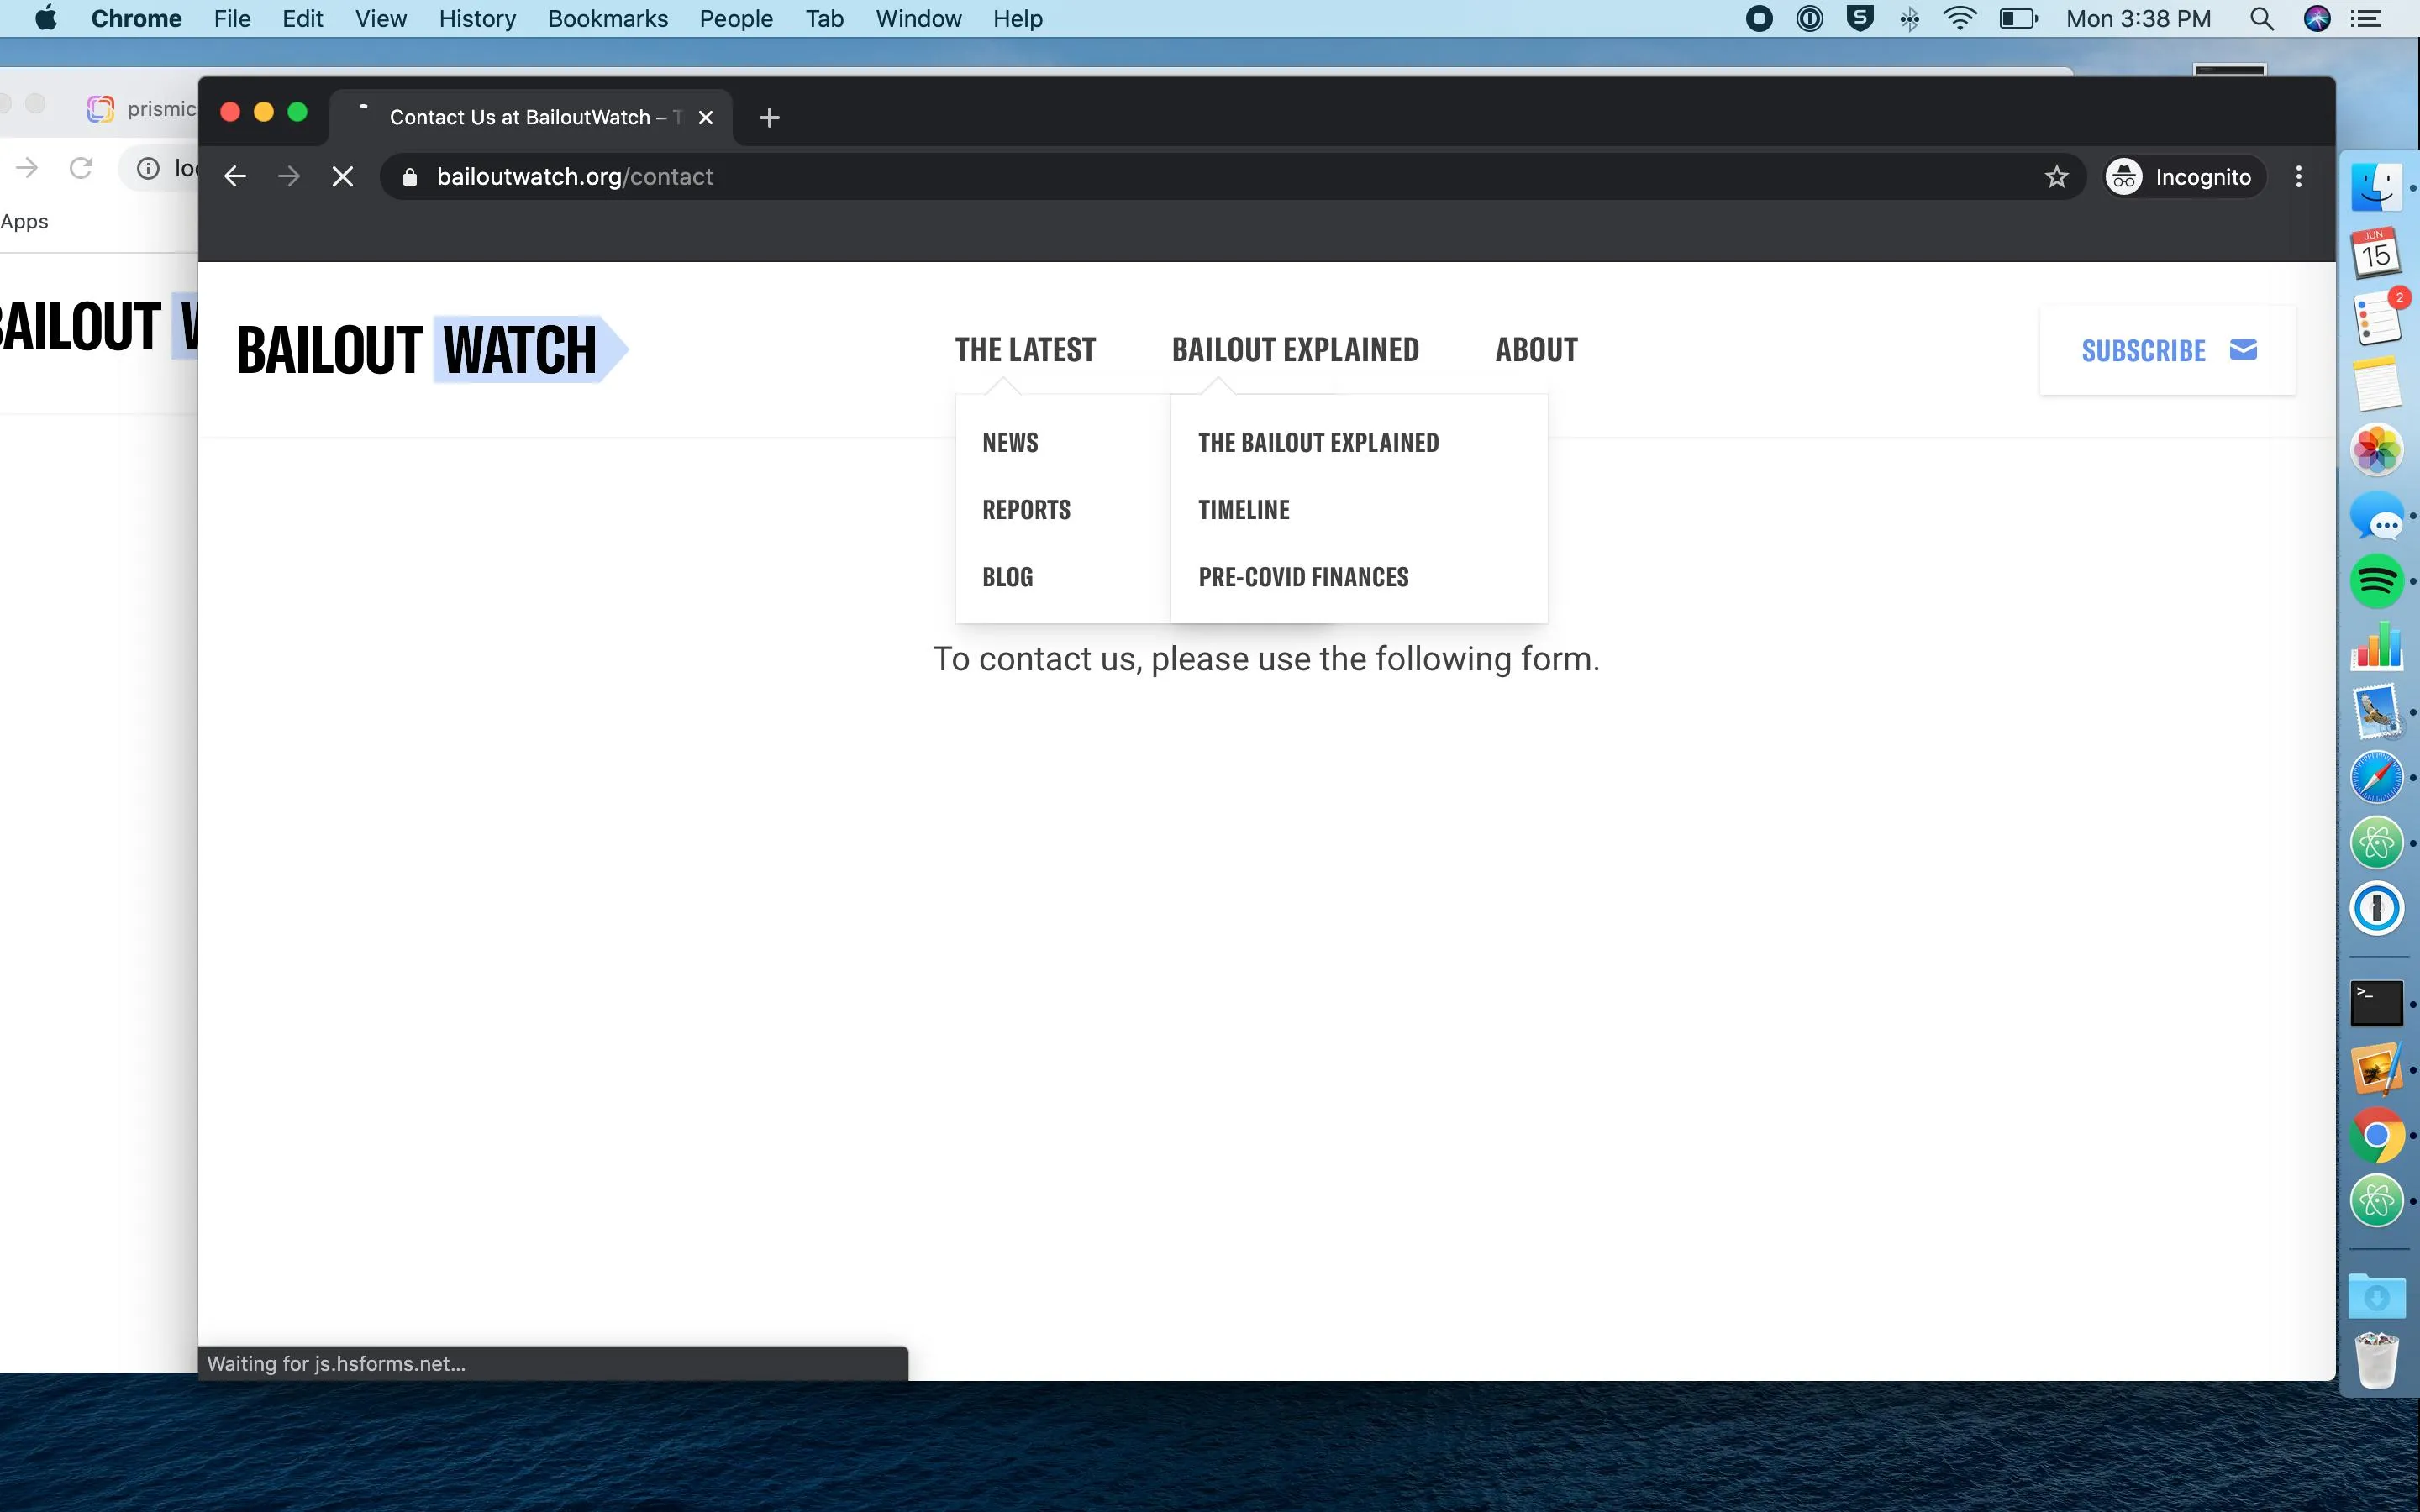Go back to previous page
This screenshot has height=1512, width=2420.
(235, 177)
